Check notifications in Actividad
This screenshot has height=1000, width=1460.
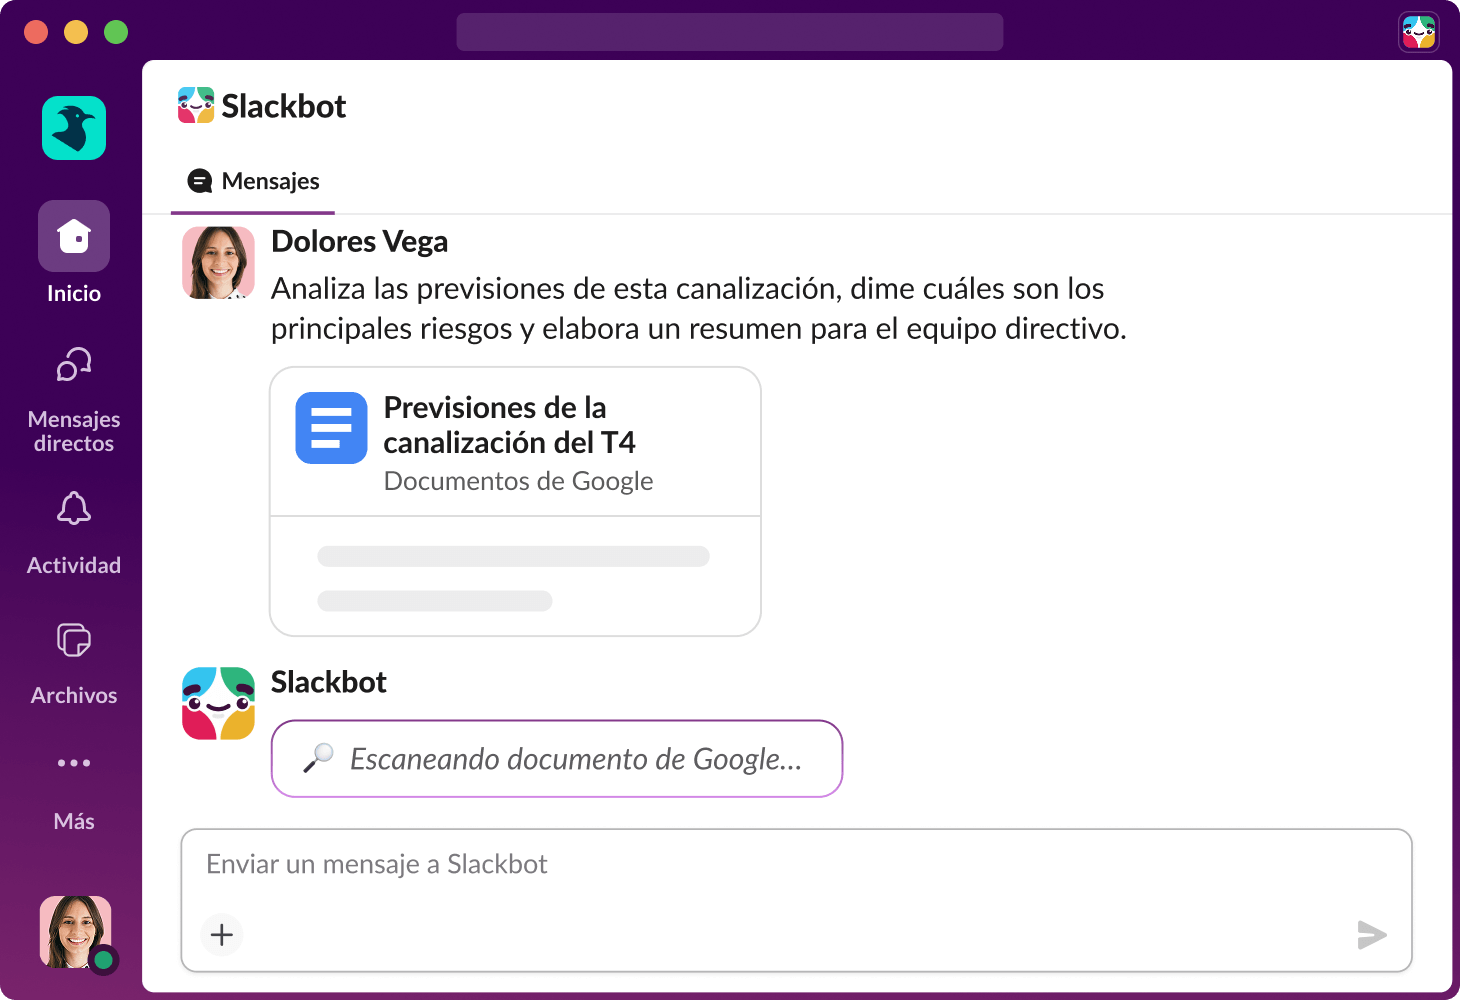tap(73, 509)
